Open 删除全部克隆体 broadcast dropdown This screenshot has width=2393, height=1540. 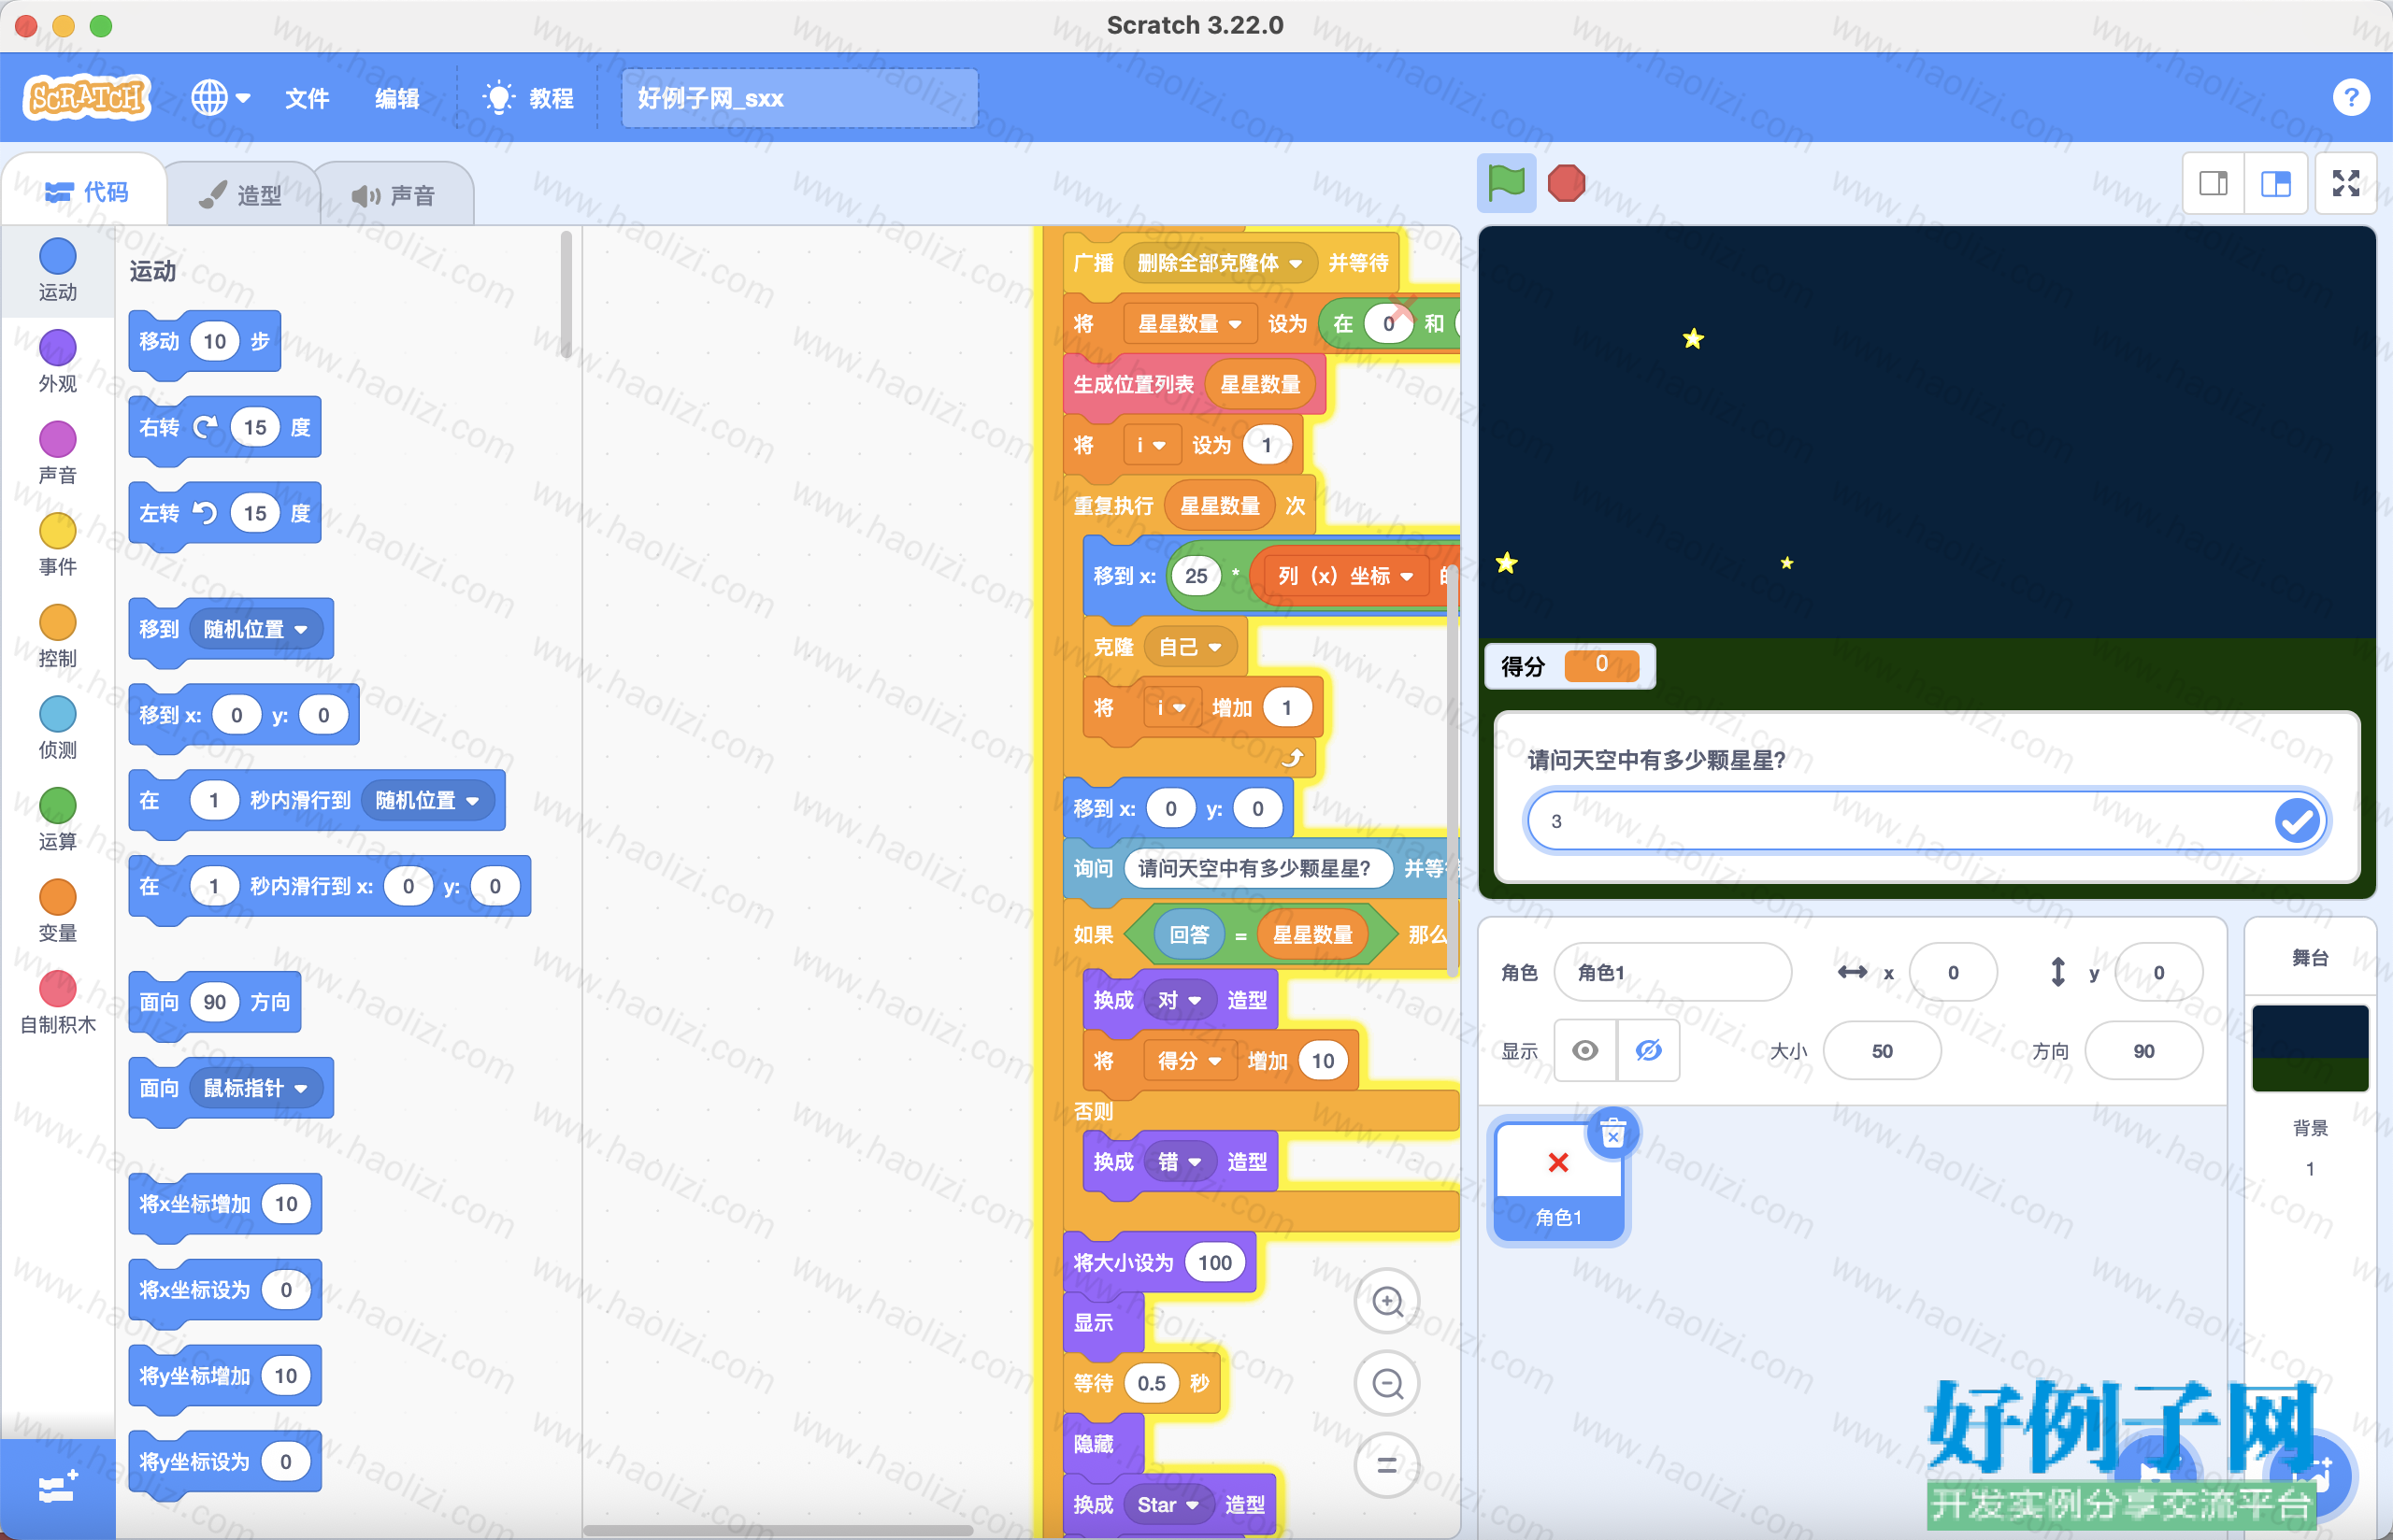tap(1219, 262)
